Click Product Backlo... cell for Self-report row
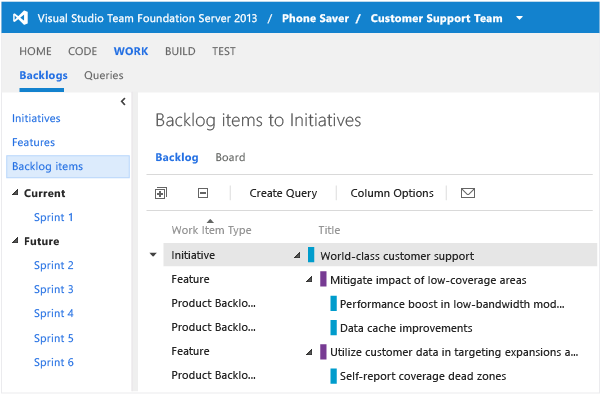This screenshot has width=600, height=394. (214, 375)
